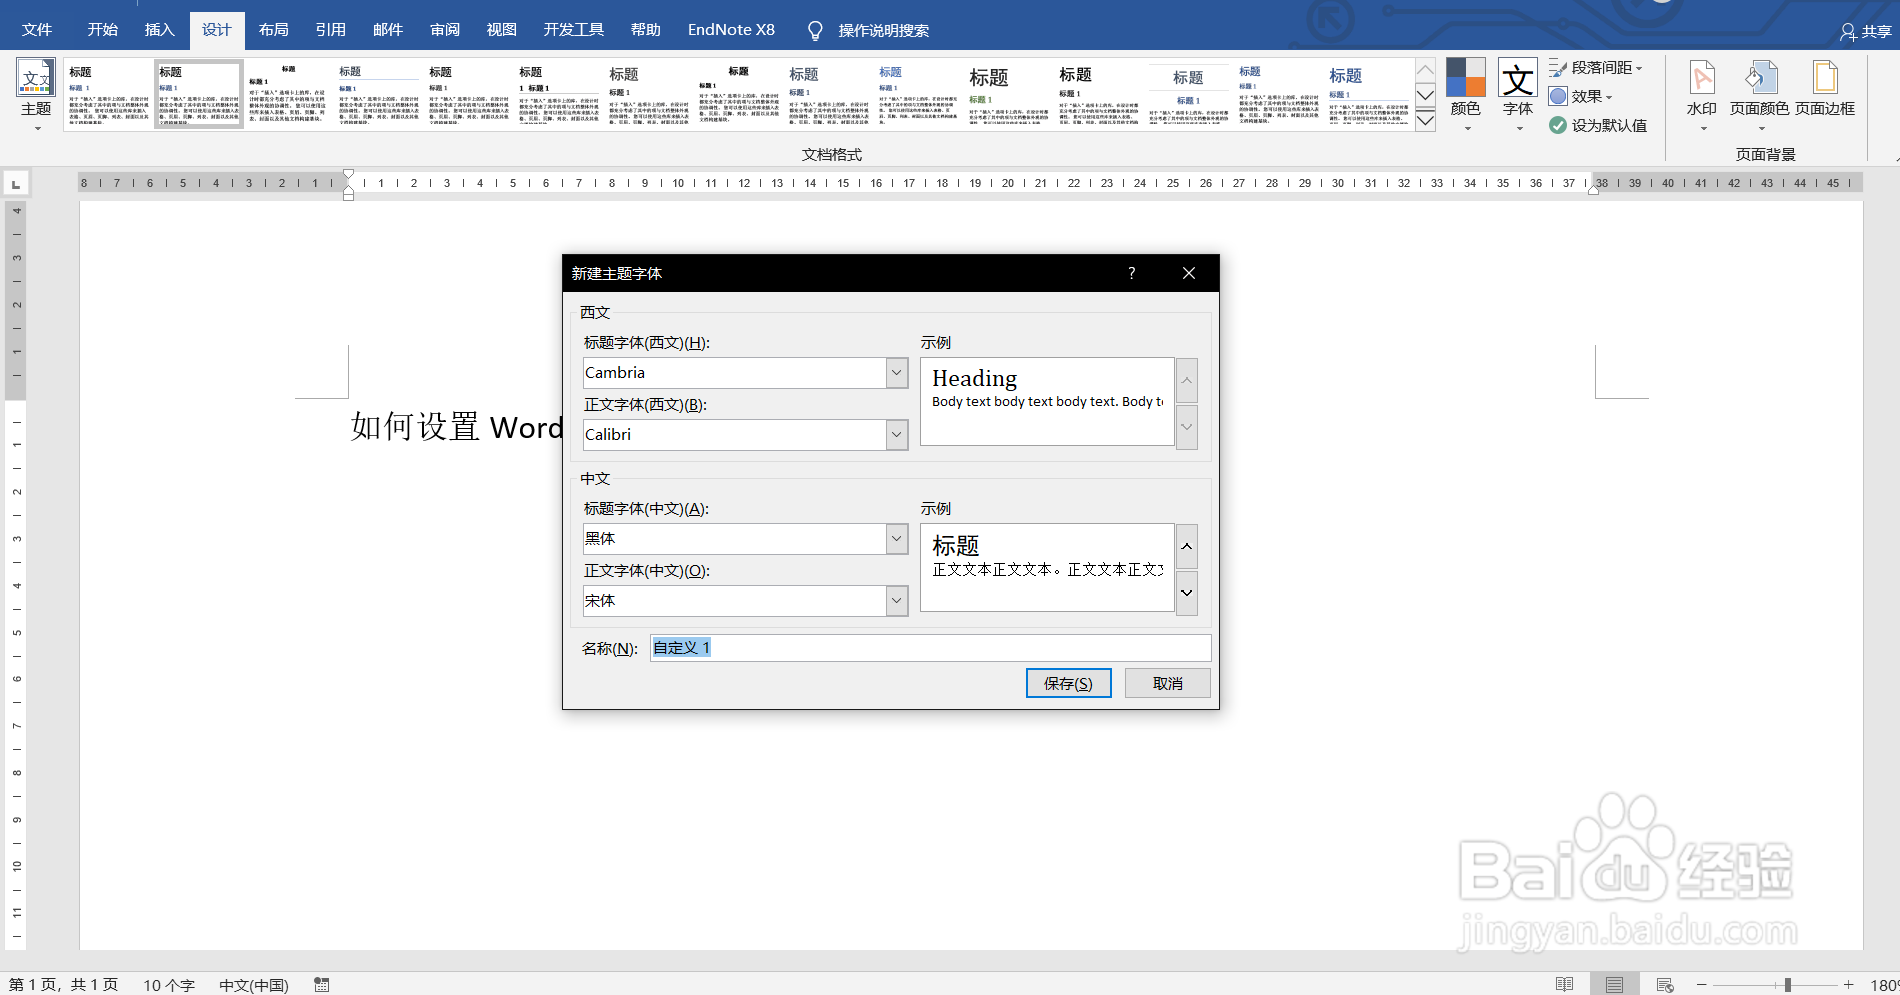This screenshot has height=995, width=1900.
Task: Click 设为默认值 set as default
Action: click(1598, 126)
